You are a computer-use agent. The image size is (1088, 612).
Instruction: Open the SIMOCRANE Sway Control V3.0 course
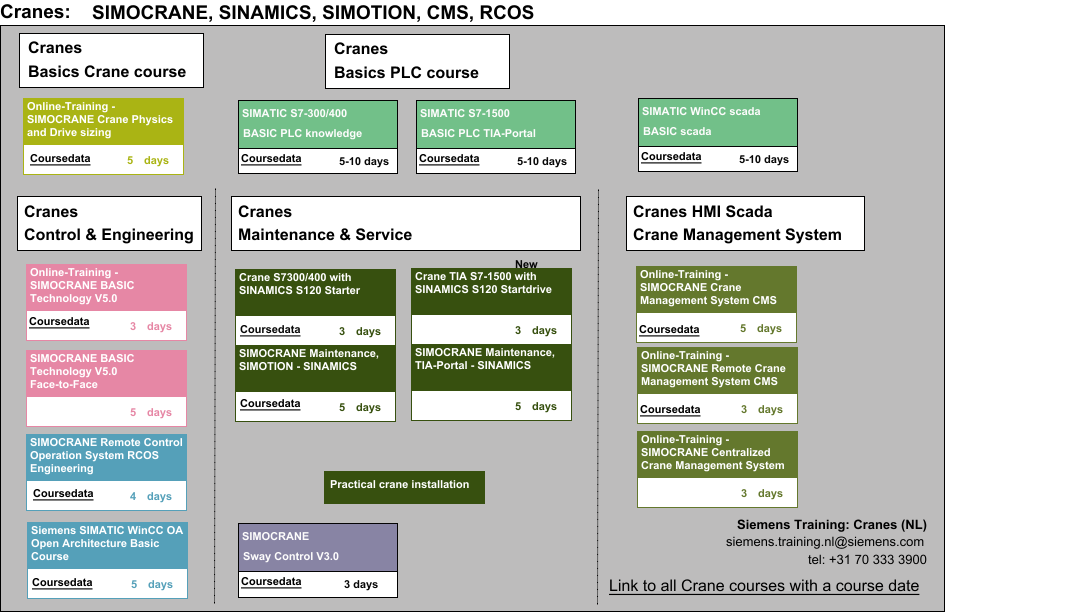point(318,546)
